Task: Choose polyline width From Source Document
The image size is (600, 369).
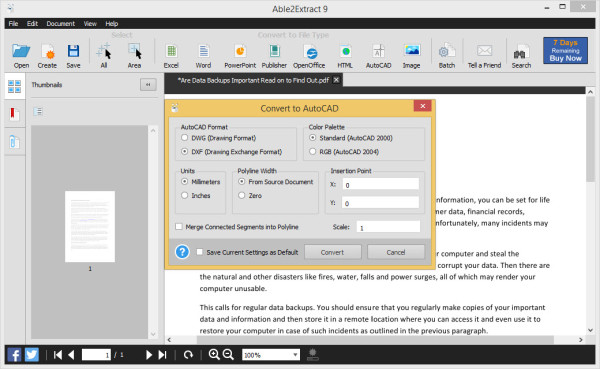Action: pos(241,181)
